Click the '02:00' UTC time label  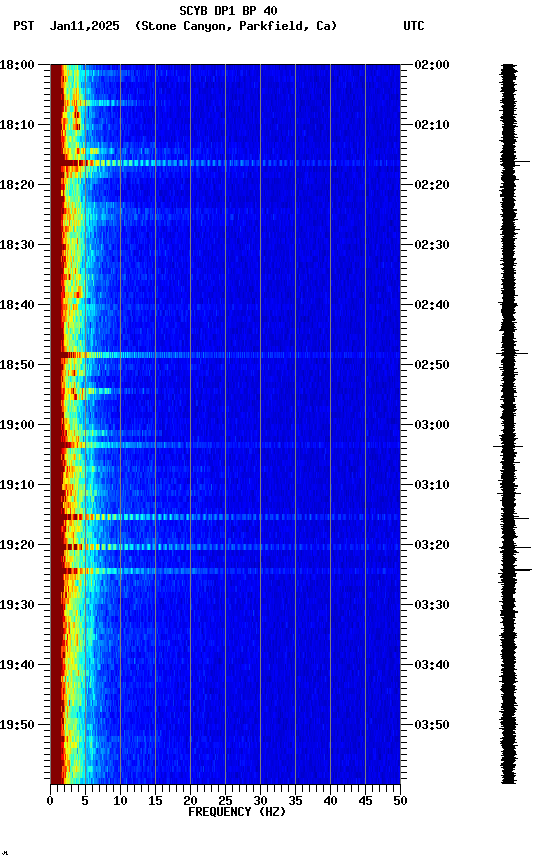(432, 65)
